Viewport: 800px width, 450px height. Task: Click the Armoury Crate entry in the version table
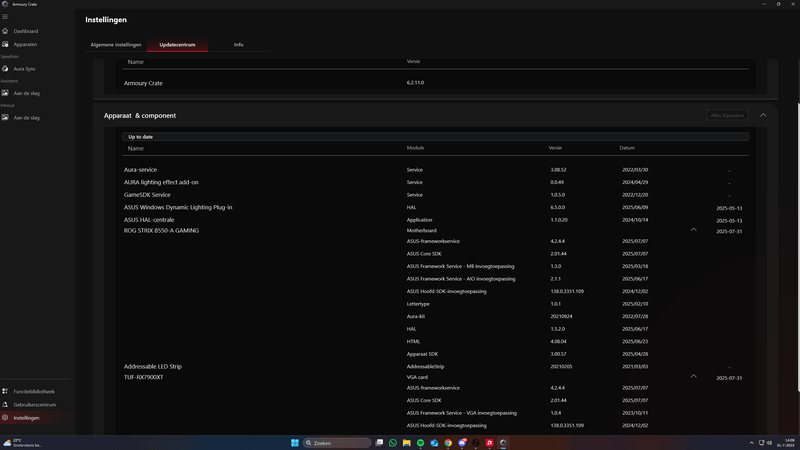click(x=143, y=83)
